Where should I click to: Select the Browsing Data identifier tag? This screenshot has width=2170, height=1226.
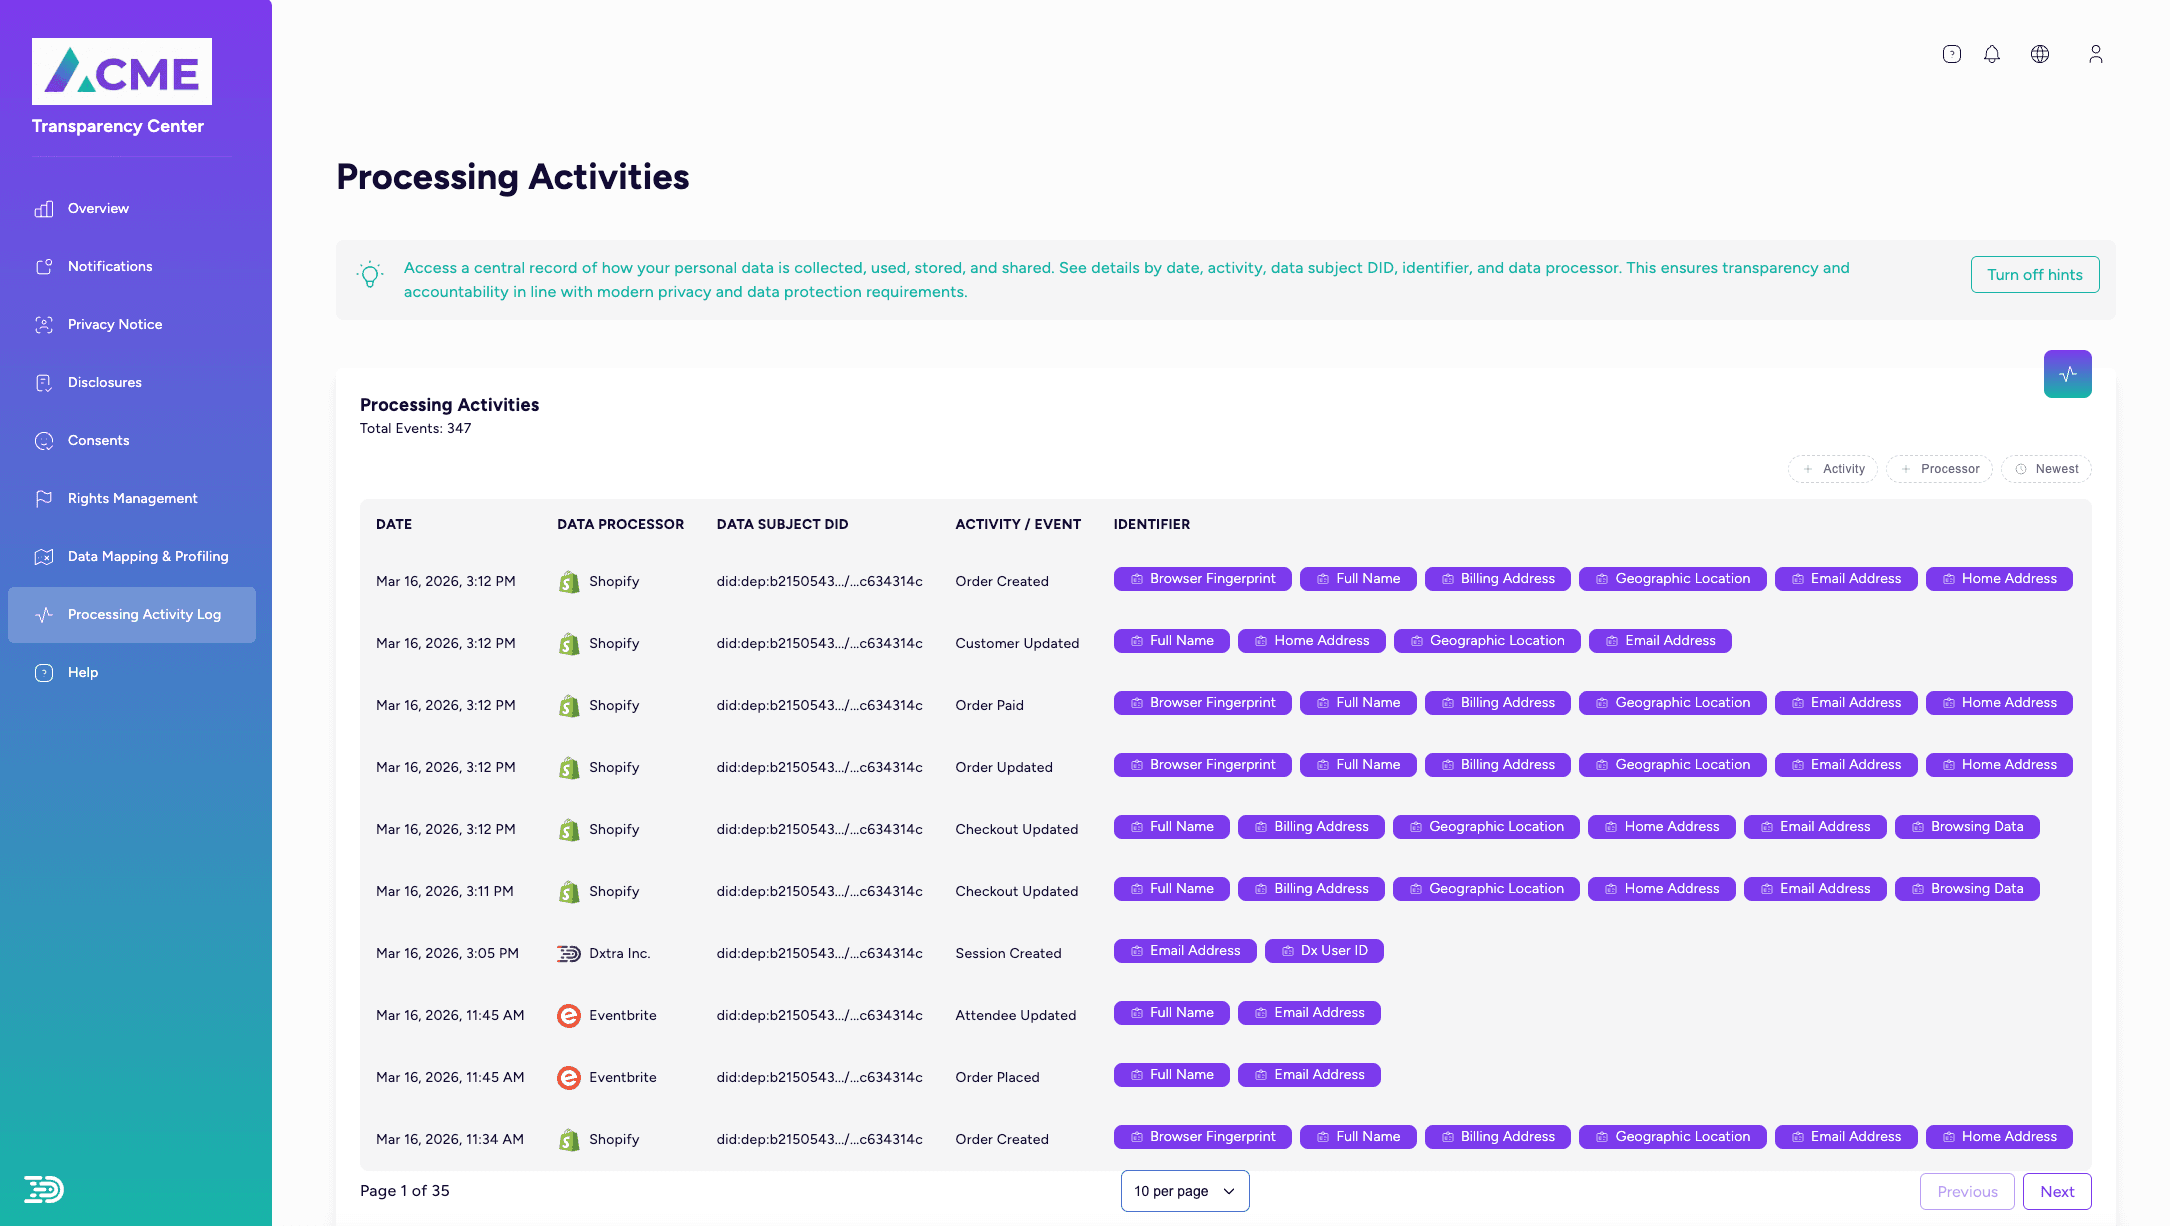[1967, 827]
